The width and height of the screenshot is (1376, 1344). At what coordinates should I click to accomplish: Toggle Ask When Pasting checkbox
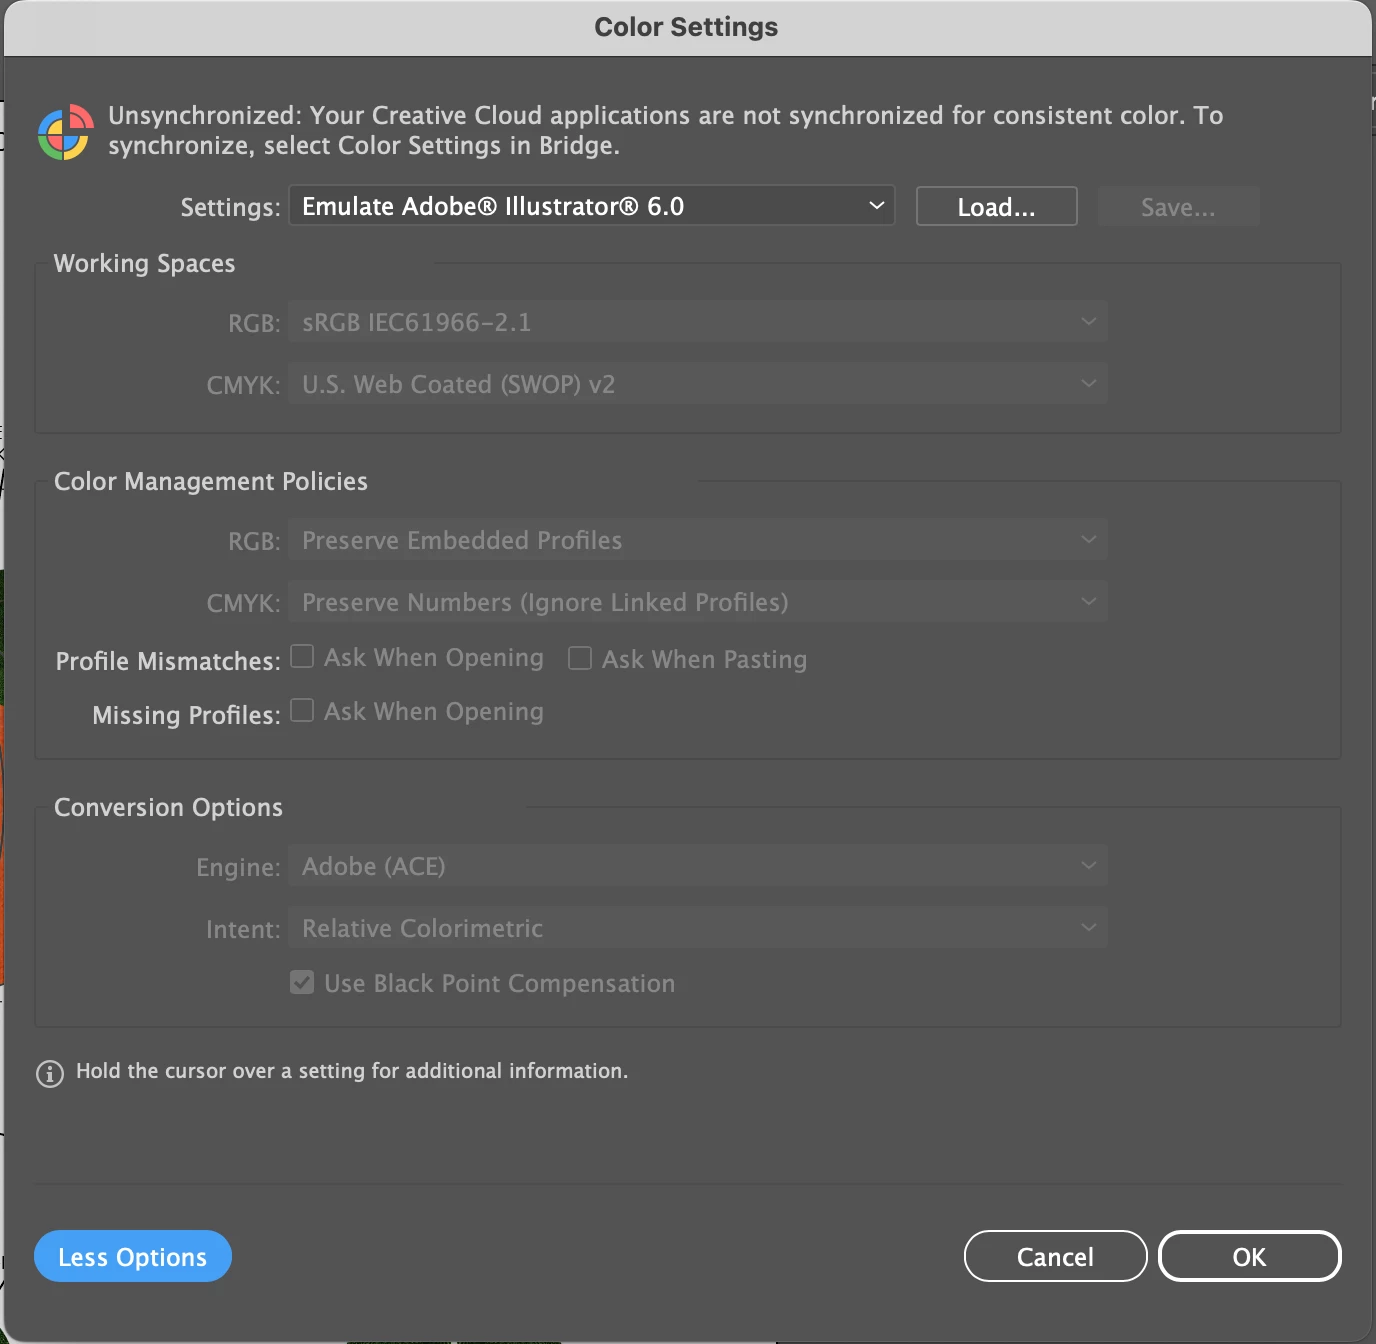(580, 658)
